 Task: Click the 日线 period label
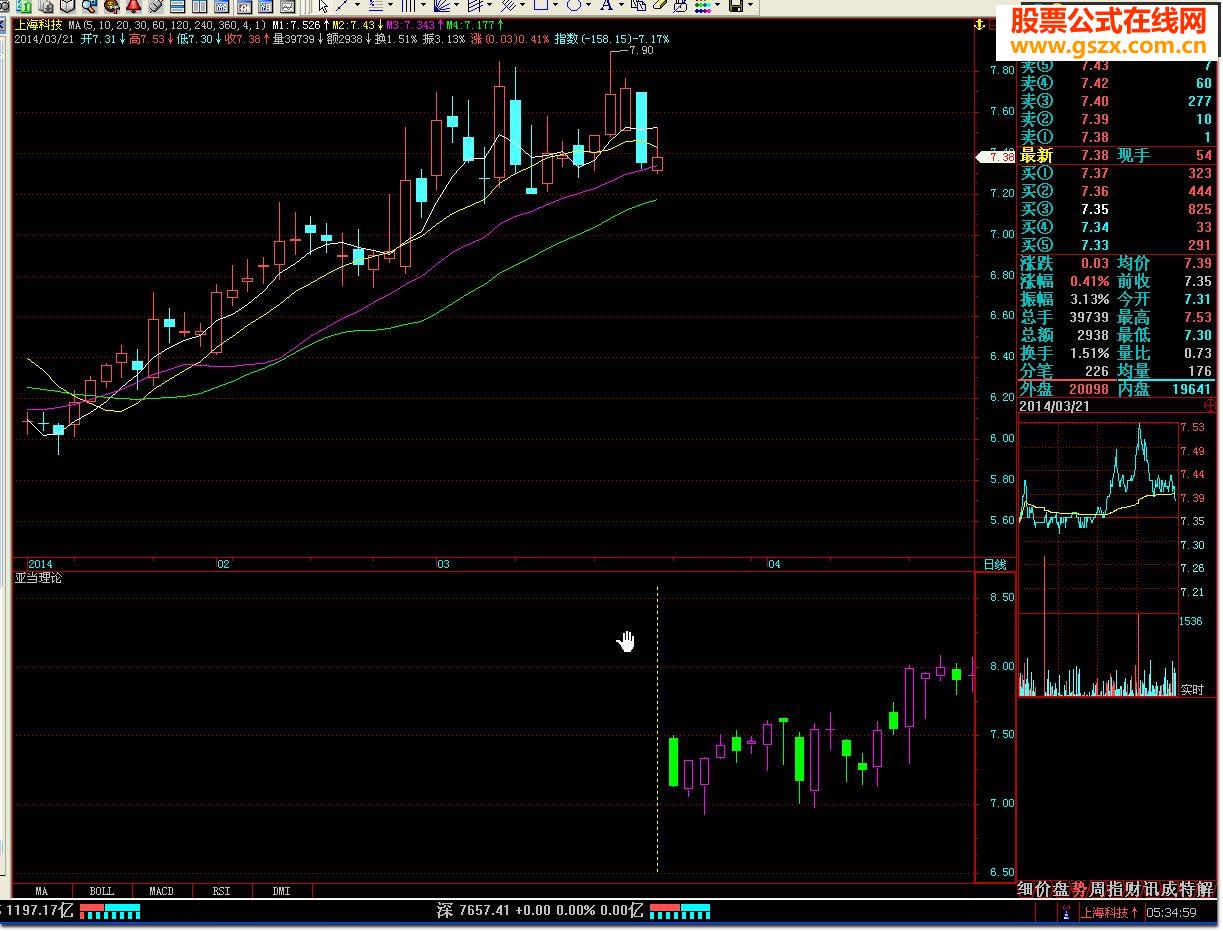point(995,565)
